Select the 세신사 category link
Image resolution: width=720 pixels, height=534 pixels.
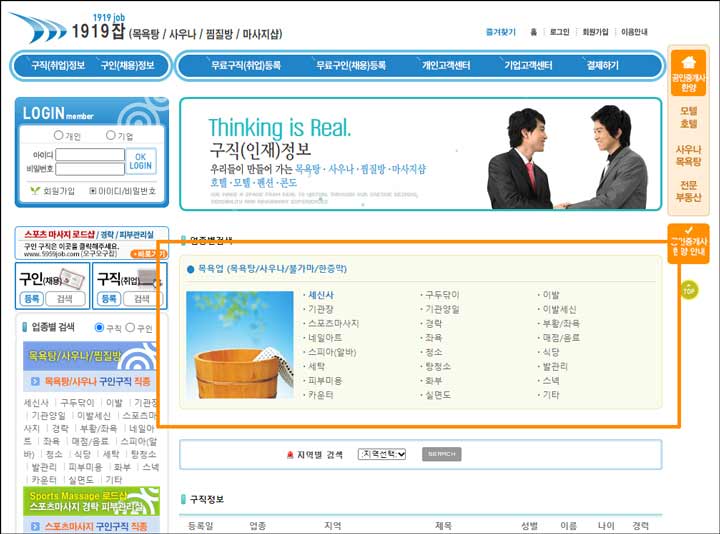(x=321, y=295)
